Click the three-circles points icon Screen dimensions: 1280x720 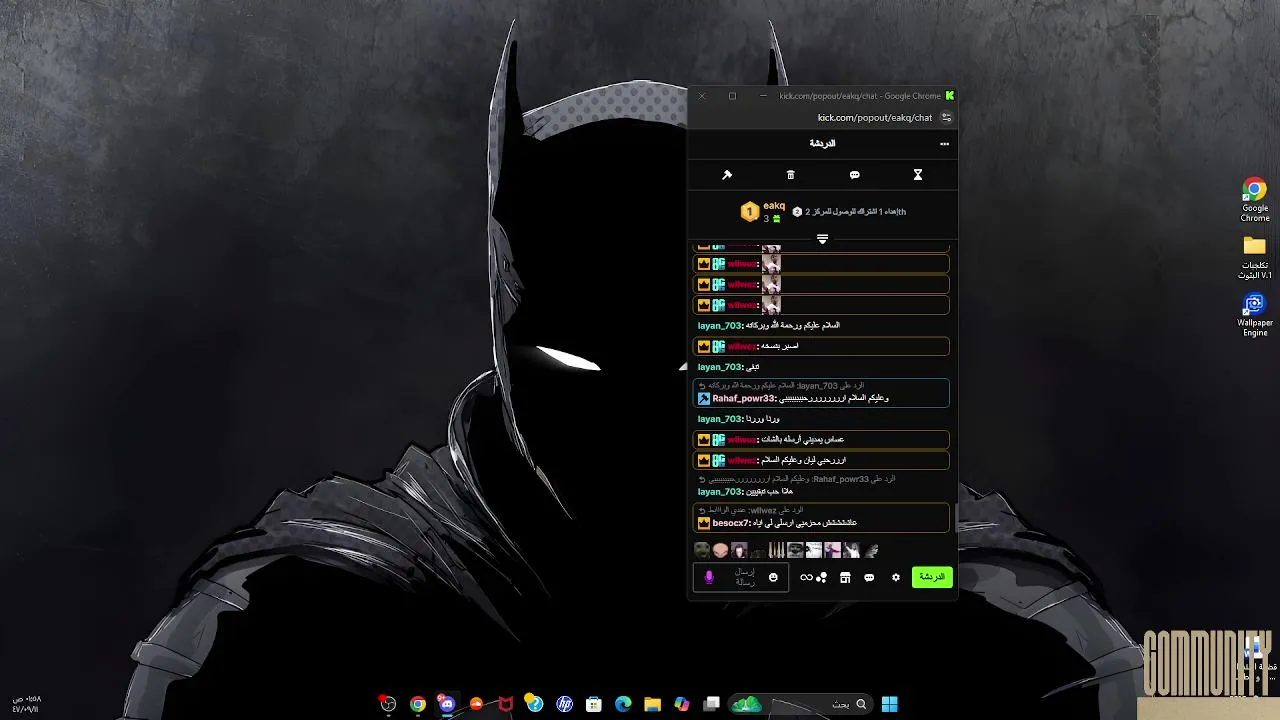[822, 577]
